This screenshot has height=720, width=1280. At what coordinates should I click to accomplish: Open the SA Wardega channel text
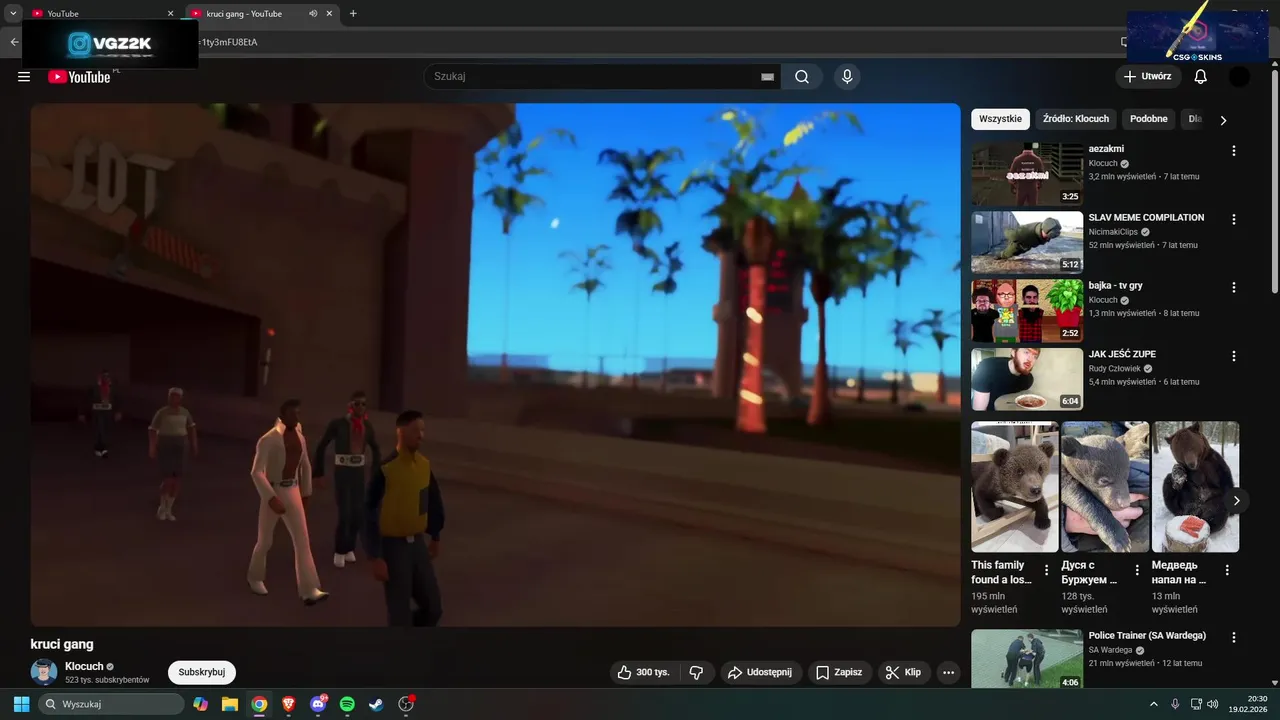(1110, 650)
